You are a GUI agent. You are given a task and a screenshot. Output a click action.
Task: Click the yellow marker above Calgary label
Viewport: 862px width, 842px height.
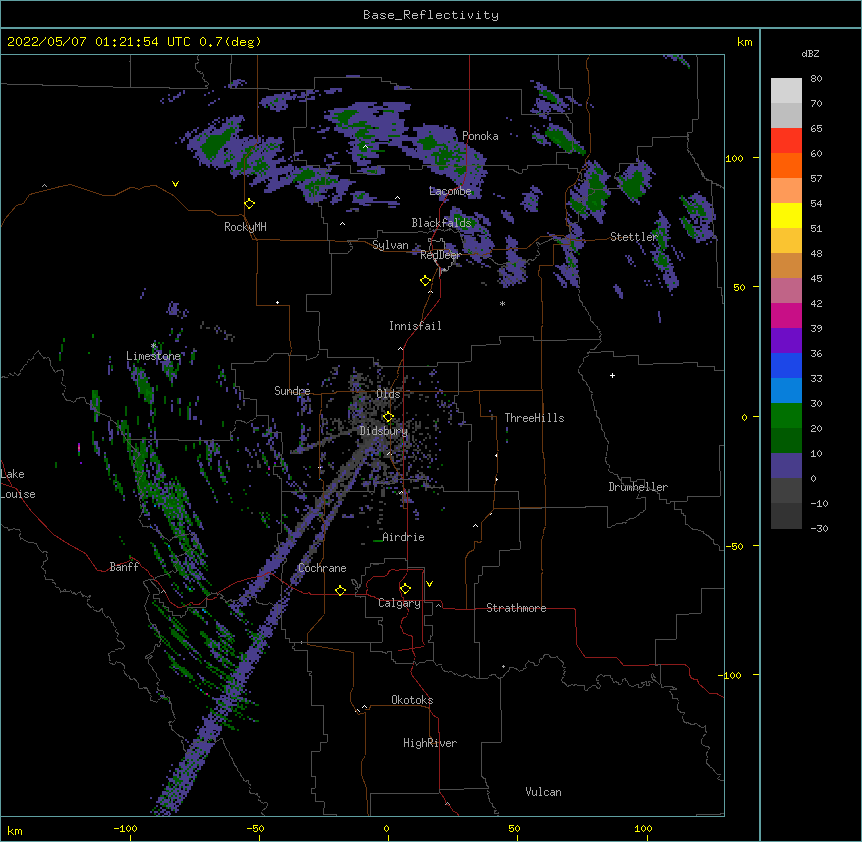405,589
